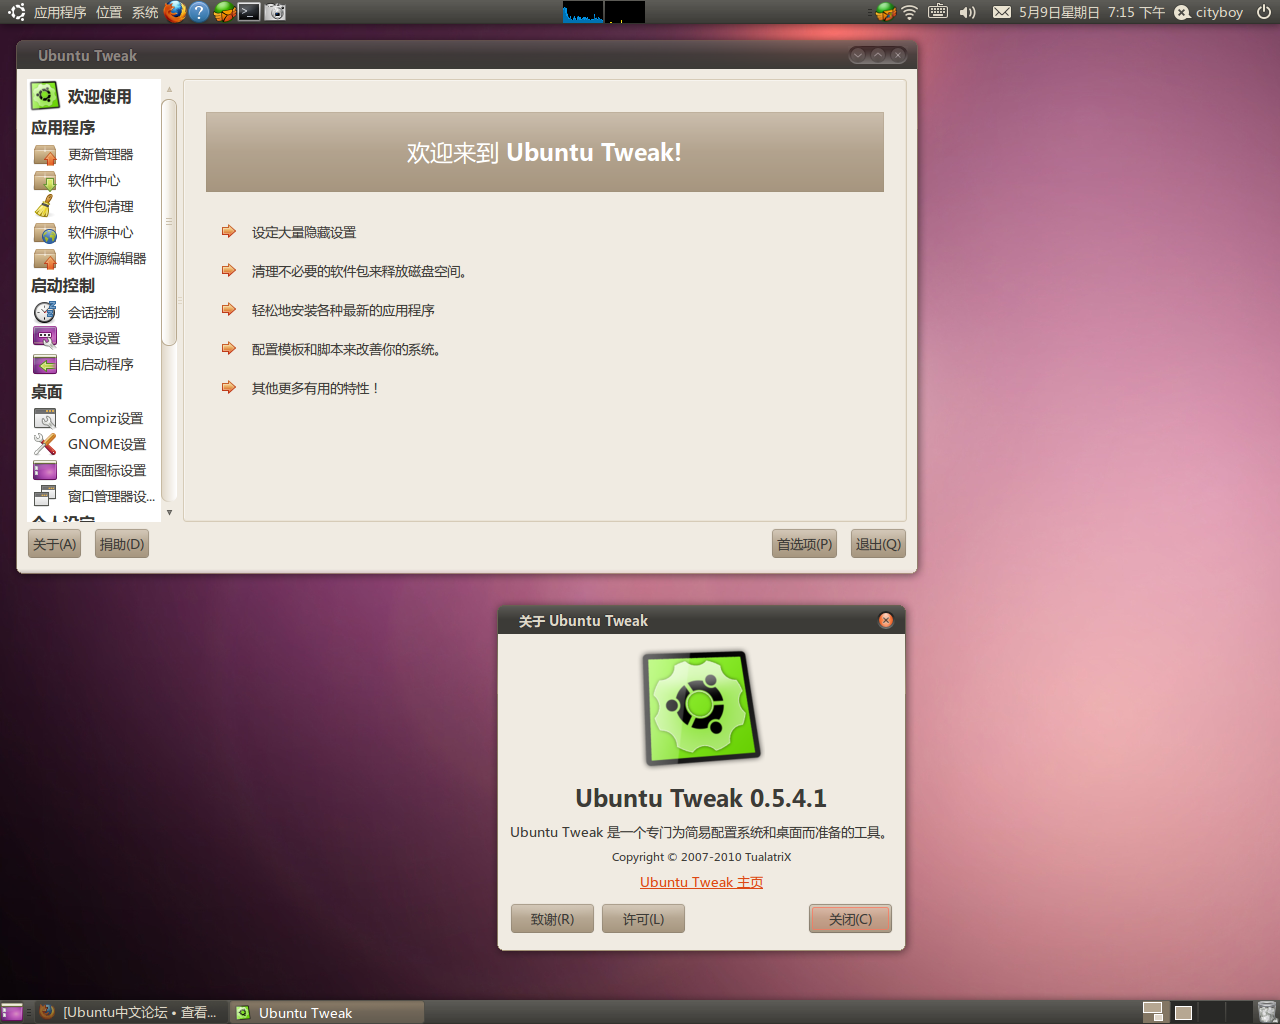Open 首选项(P) preferences
1280x1024 pixels.
pos(804,544)
